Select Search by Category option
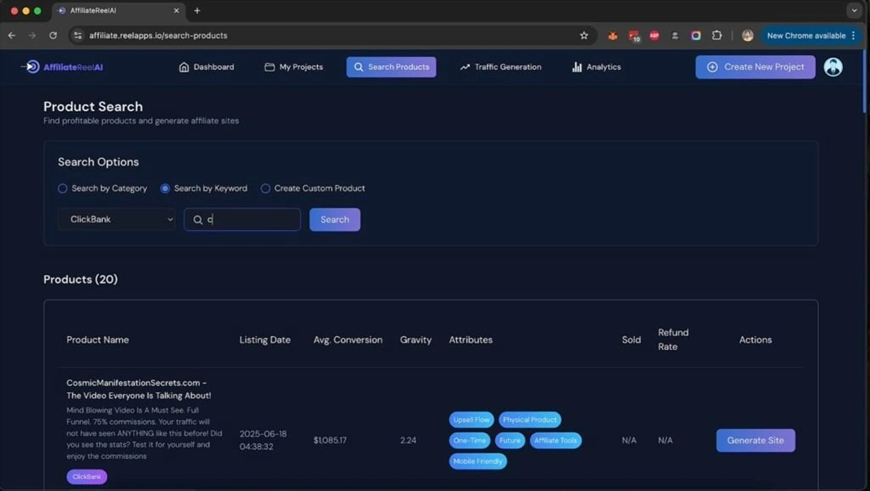The width and height of the screenshot is (870, 491). 103,189
